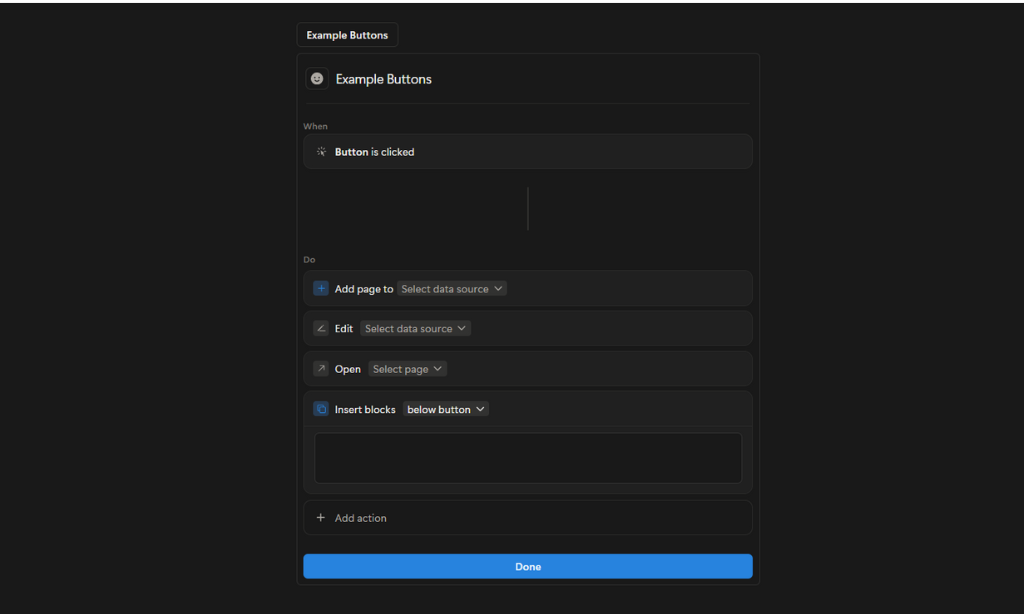Open the below button placement dropdown
1024x614 pixels.
pyautogui.click(x=445, y=408)
